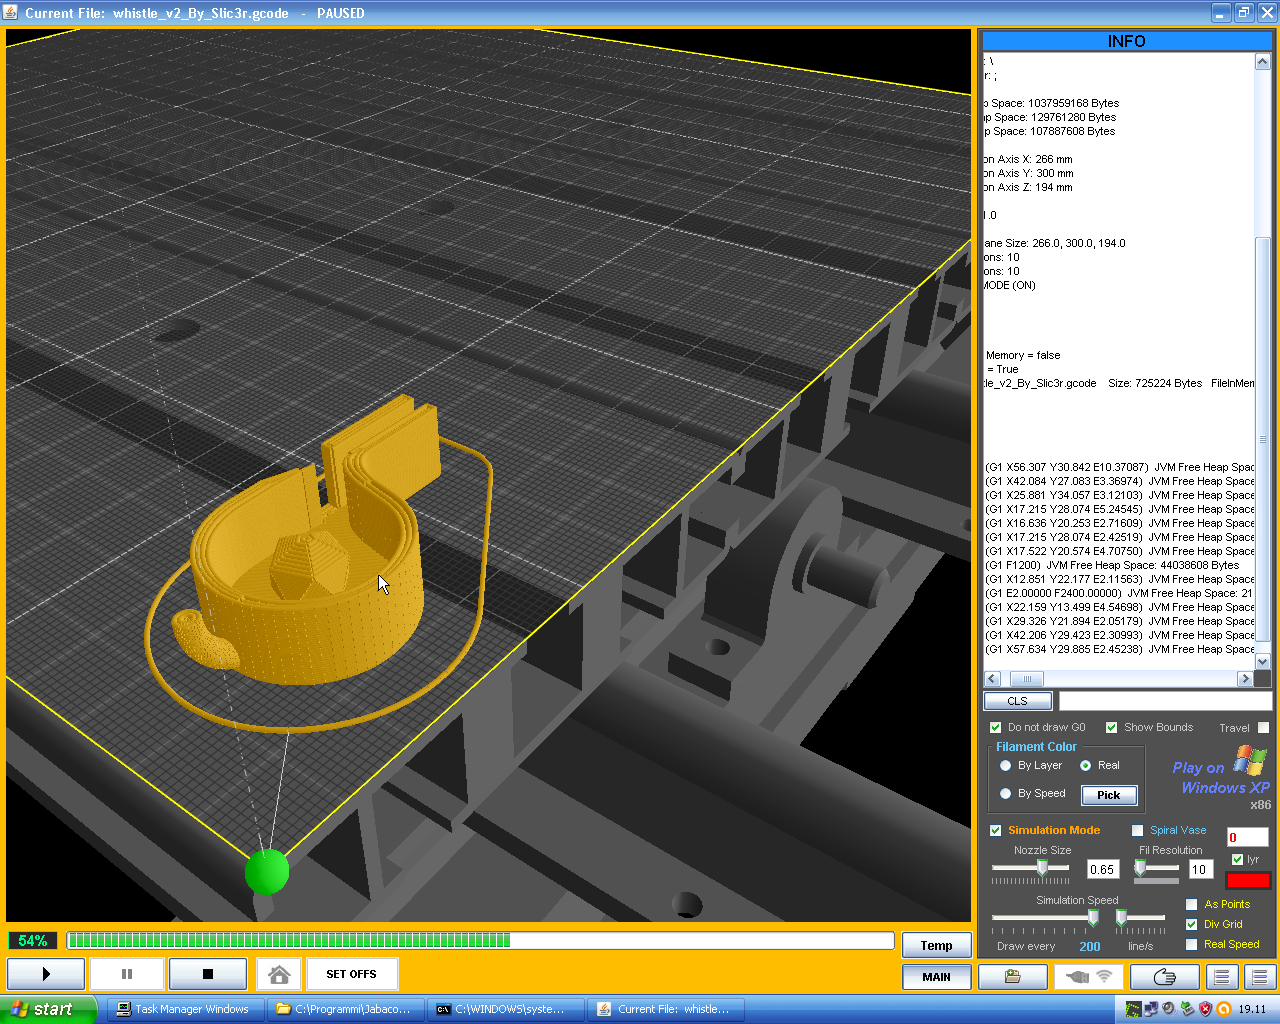Click the system tray clock 19.11
1280x1024 pixels.
point(1252,1009)
